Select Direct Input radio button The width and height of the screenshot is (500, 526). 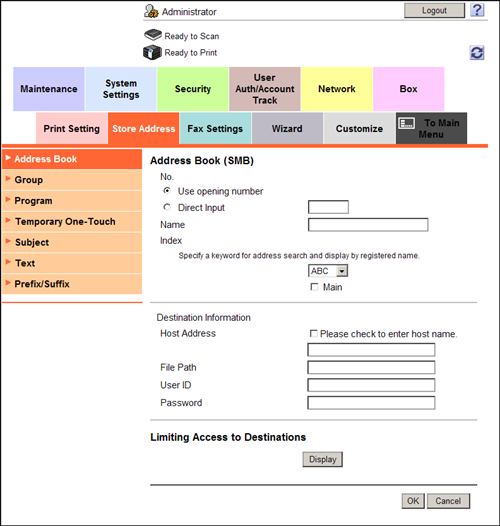pos(167,207)
